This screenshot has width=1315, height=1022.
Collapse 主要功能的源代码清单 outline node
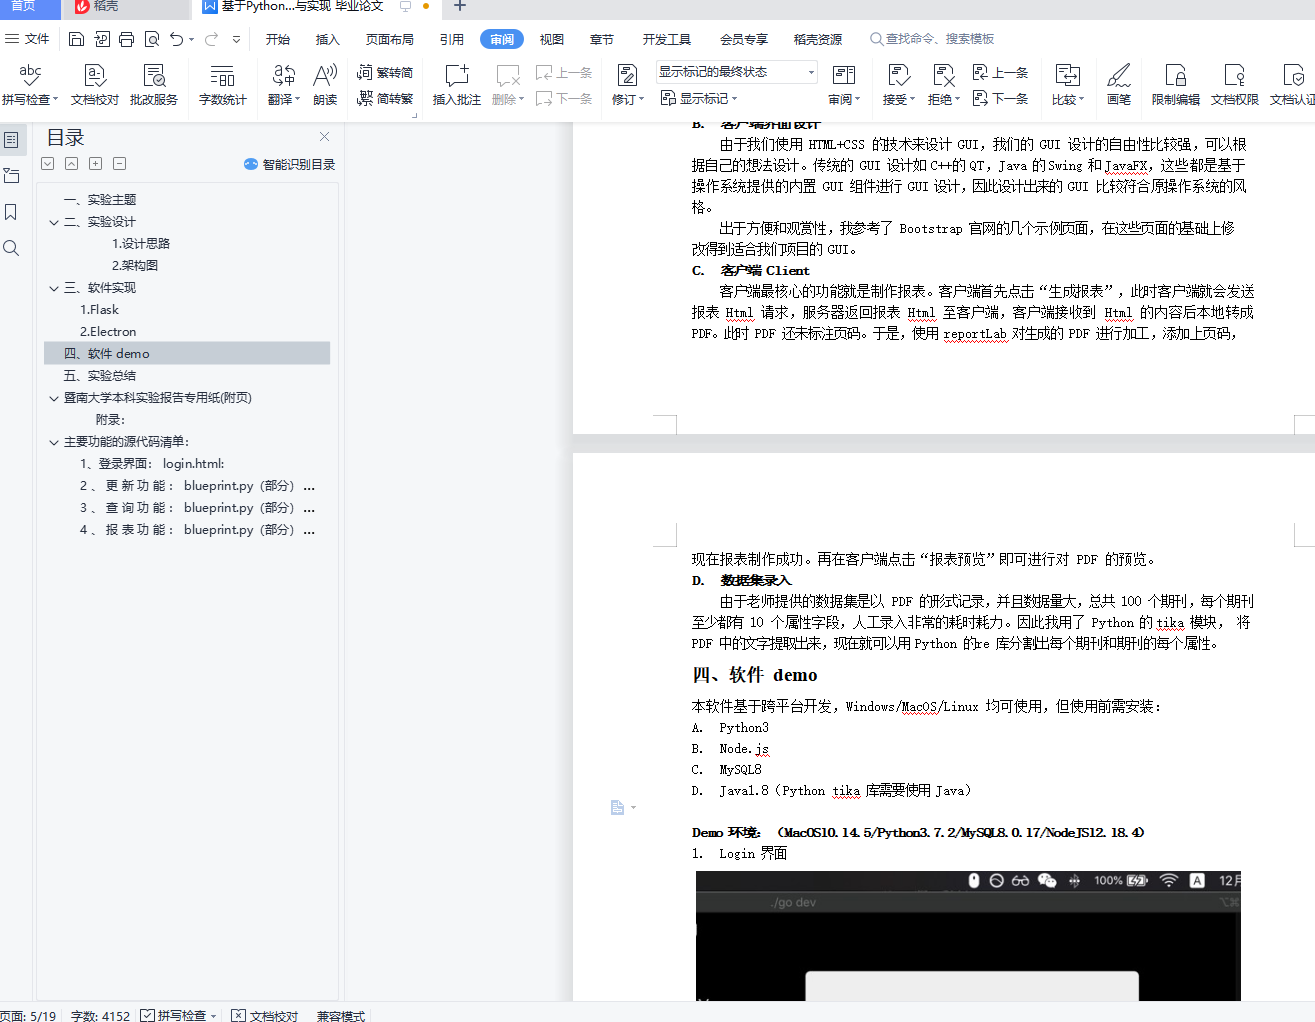click(54, 442)
